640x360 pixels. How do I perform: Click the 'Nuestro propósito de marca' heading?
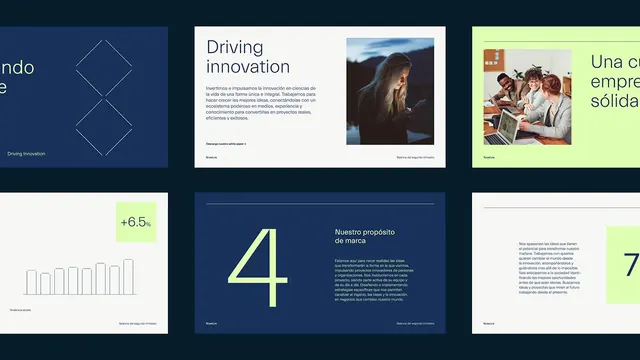364,236
